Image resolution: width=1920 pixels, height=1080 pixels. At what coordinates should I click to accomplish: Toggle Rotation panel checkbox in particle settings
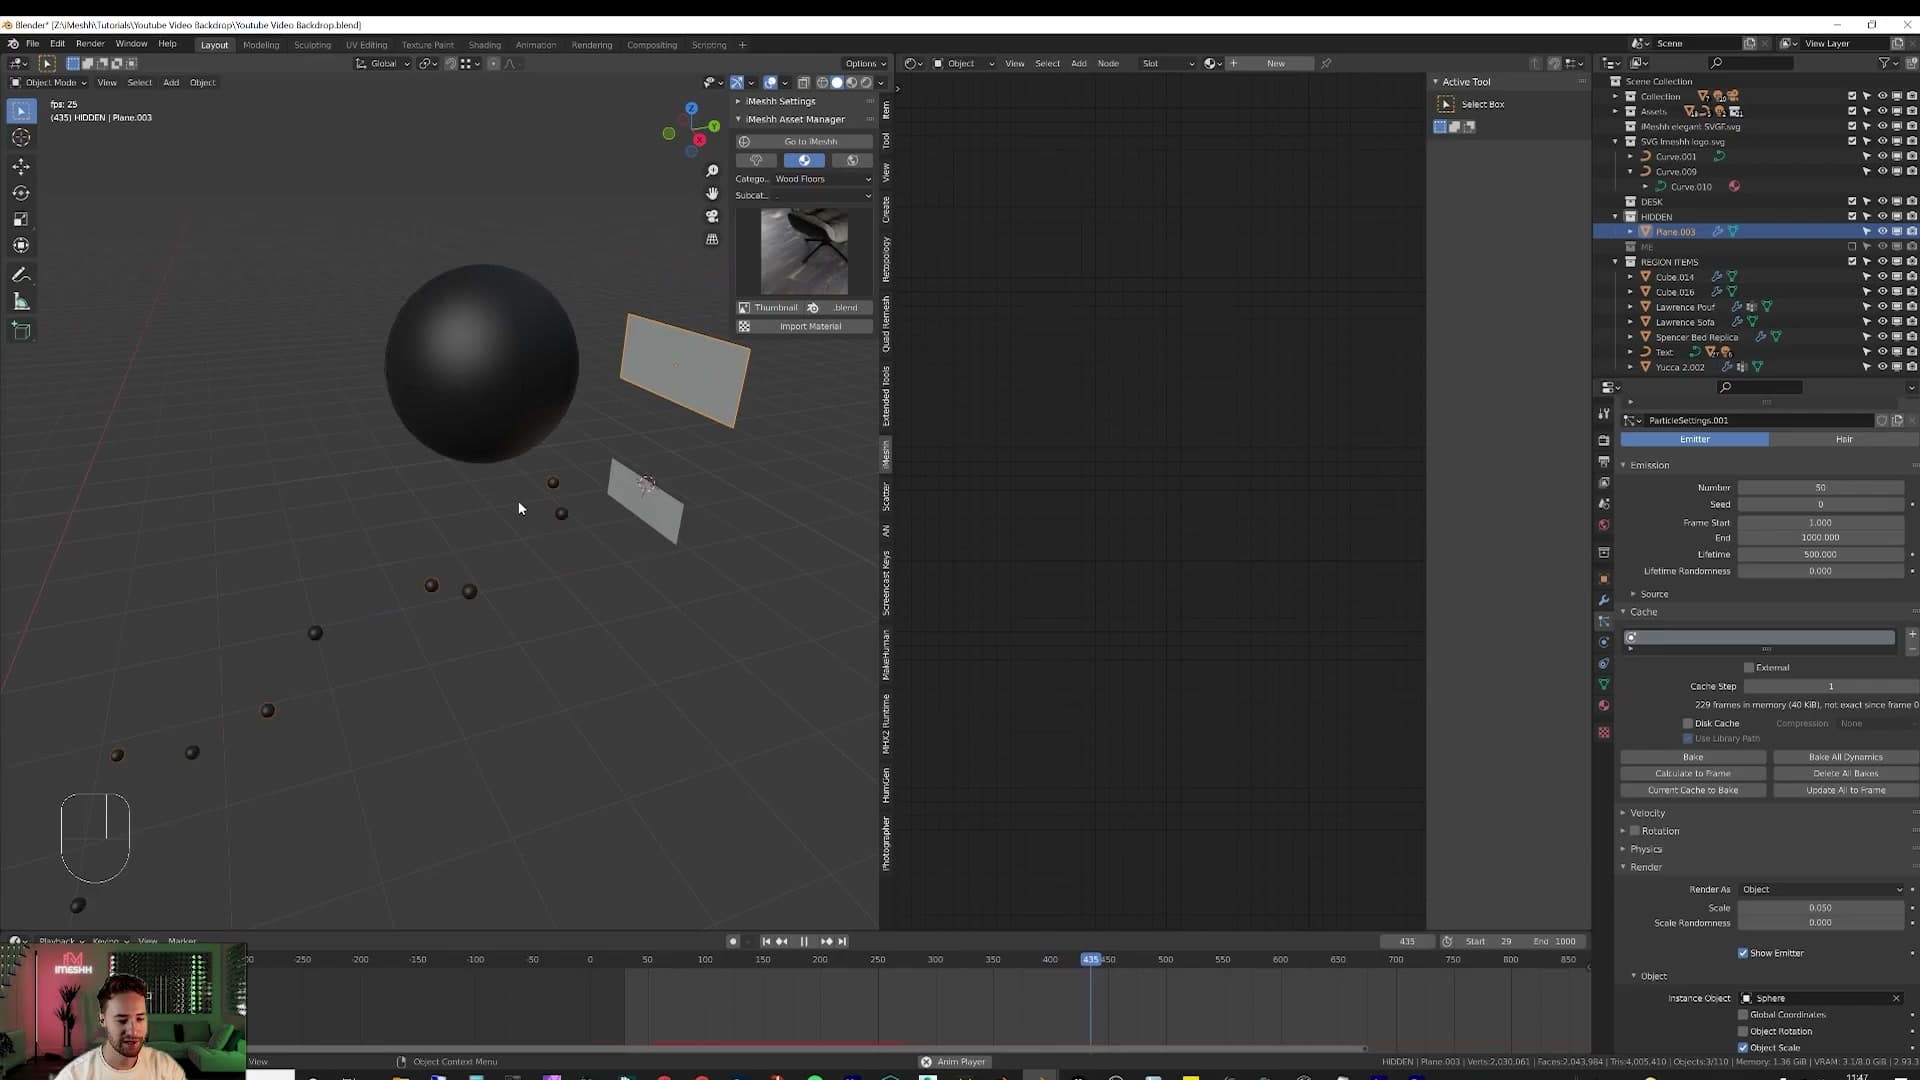pos(1635,831)
